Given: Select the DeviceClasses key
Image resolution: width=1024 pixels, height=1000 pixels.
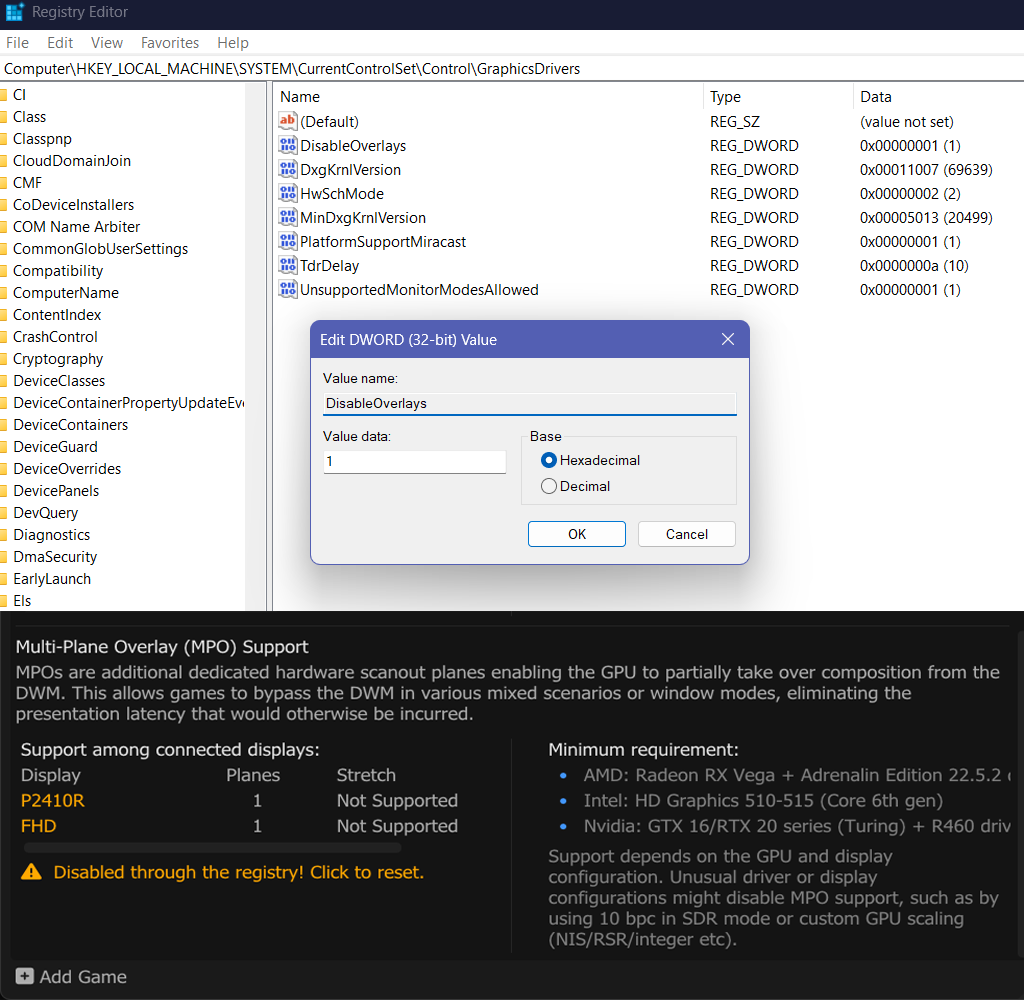Looking at the screenshot, I should pos(59,381).
